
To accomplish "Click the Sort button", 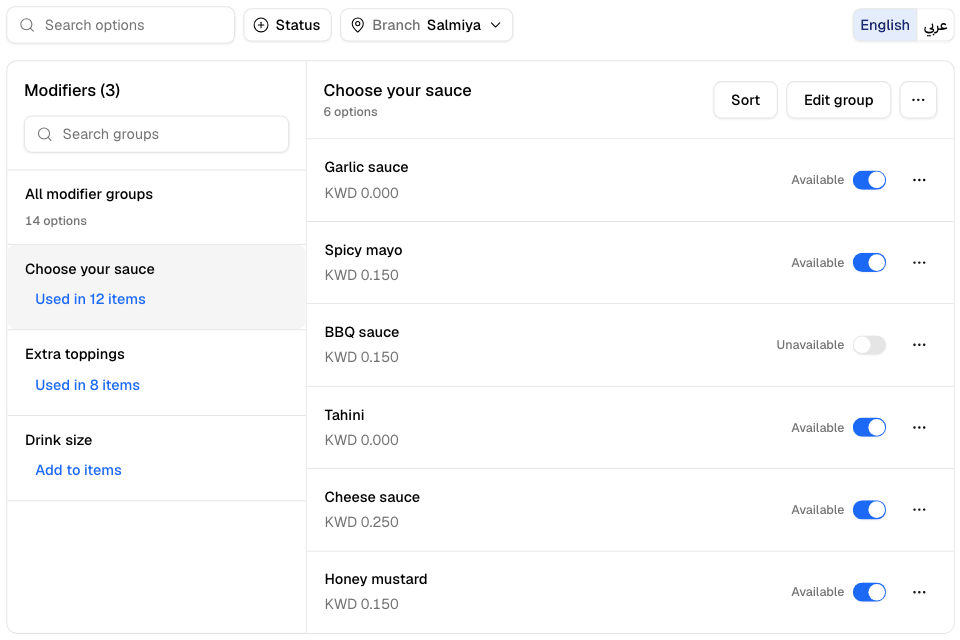I will point(745,100).
